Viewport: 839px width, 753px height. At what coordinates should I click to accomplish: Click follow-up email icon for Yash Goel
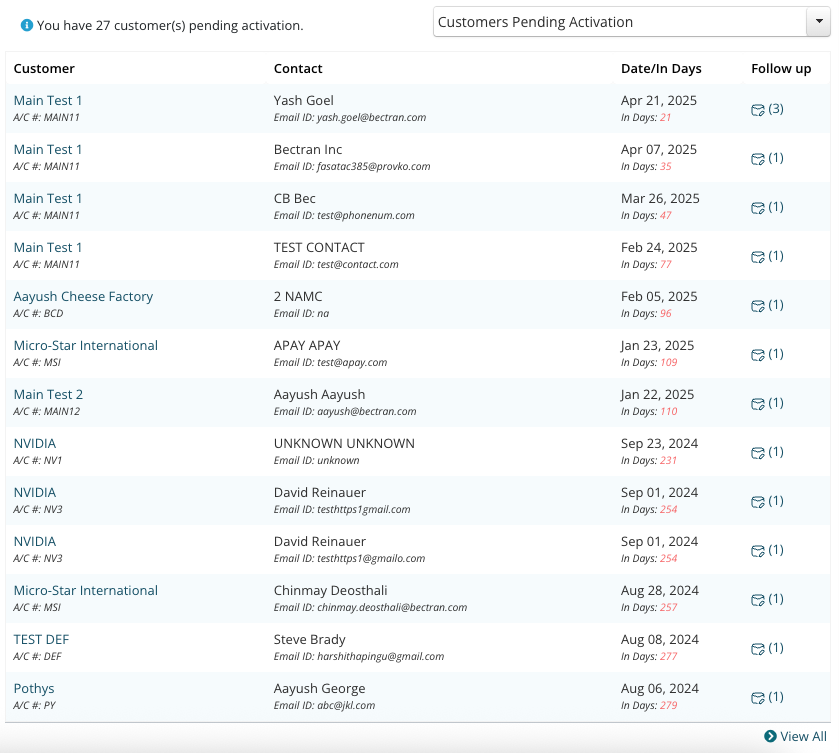(x=758, y=110)
